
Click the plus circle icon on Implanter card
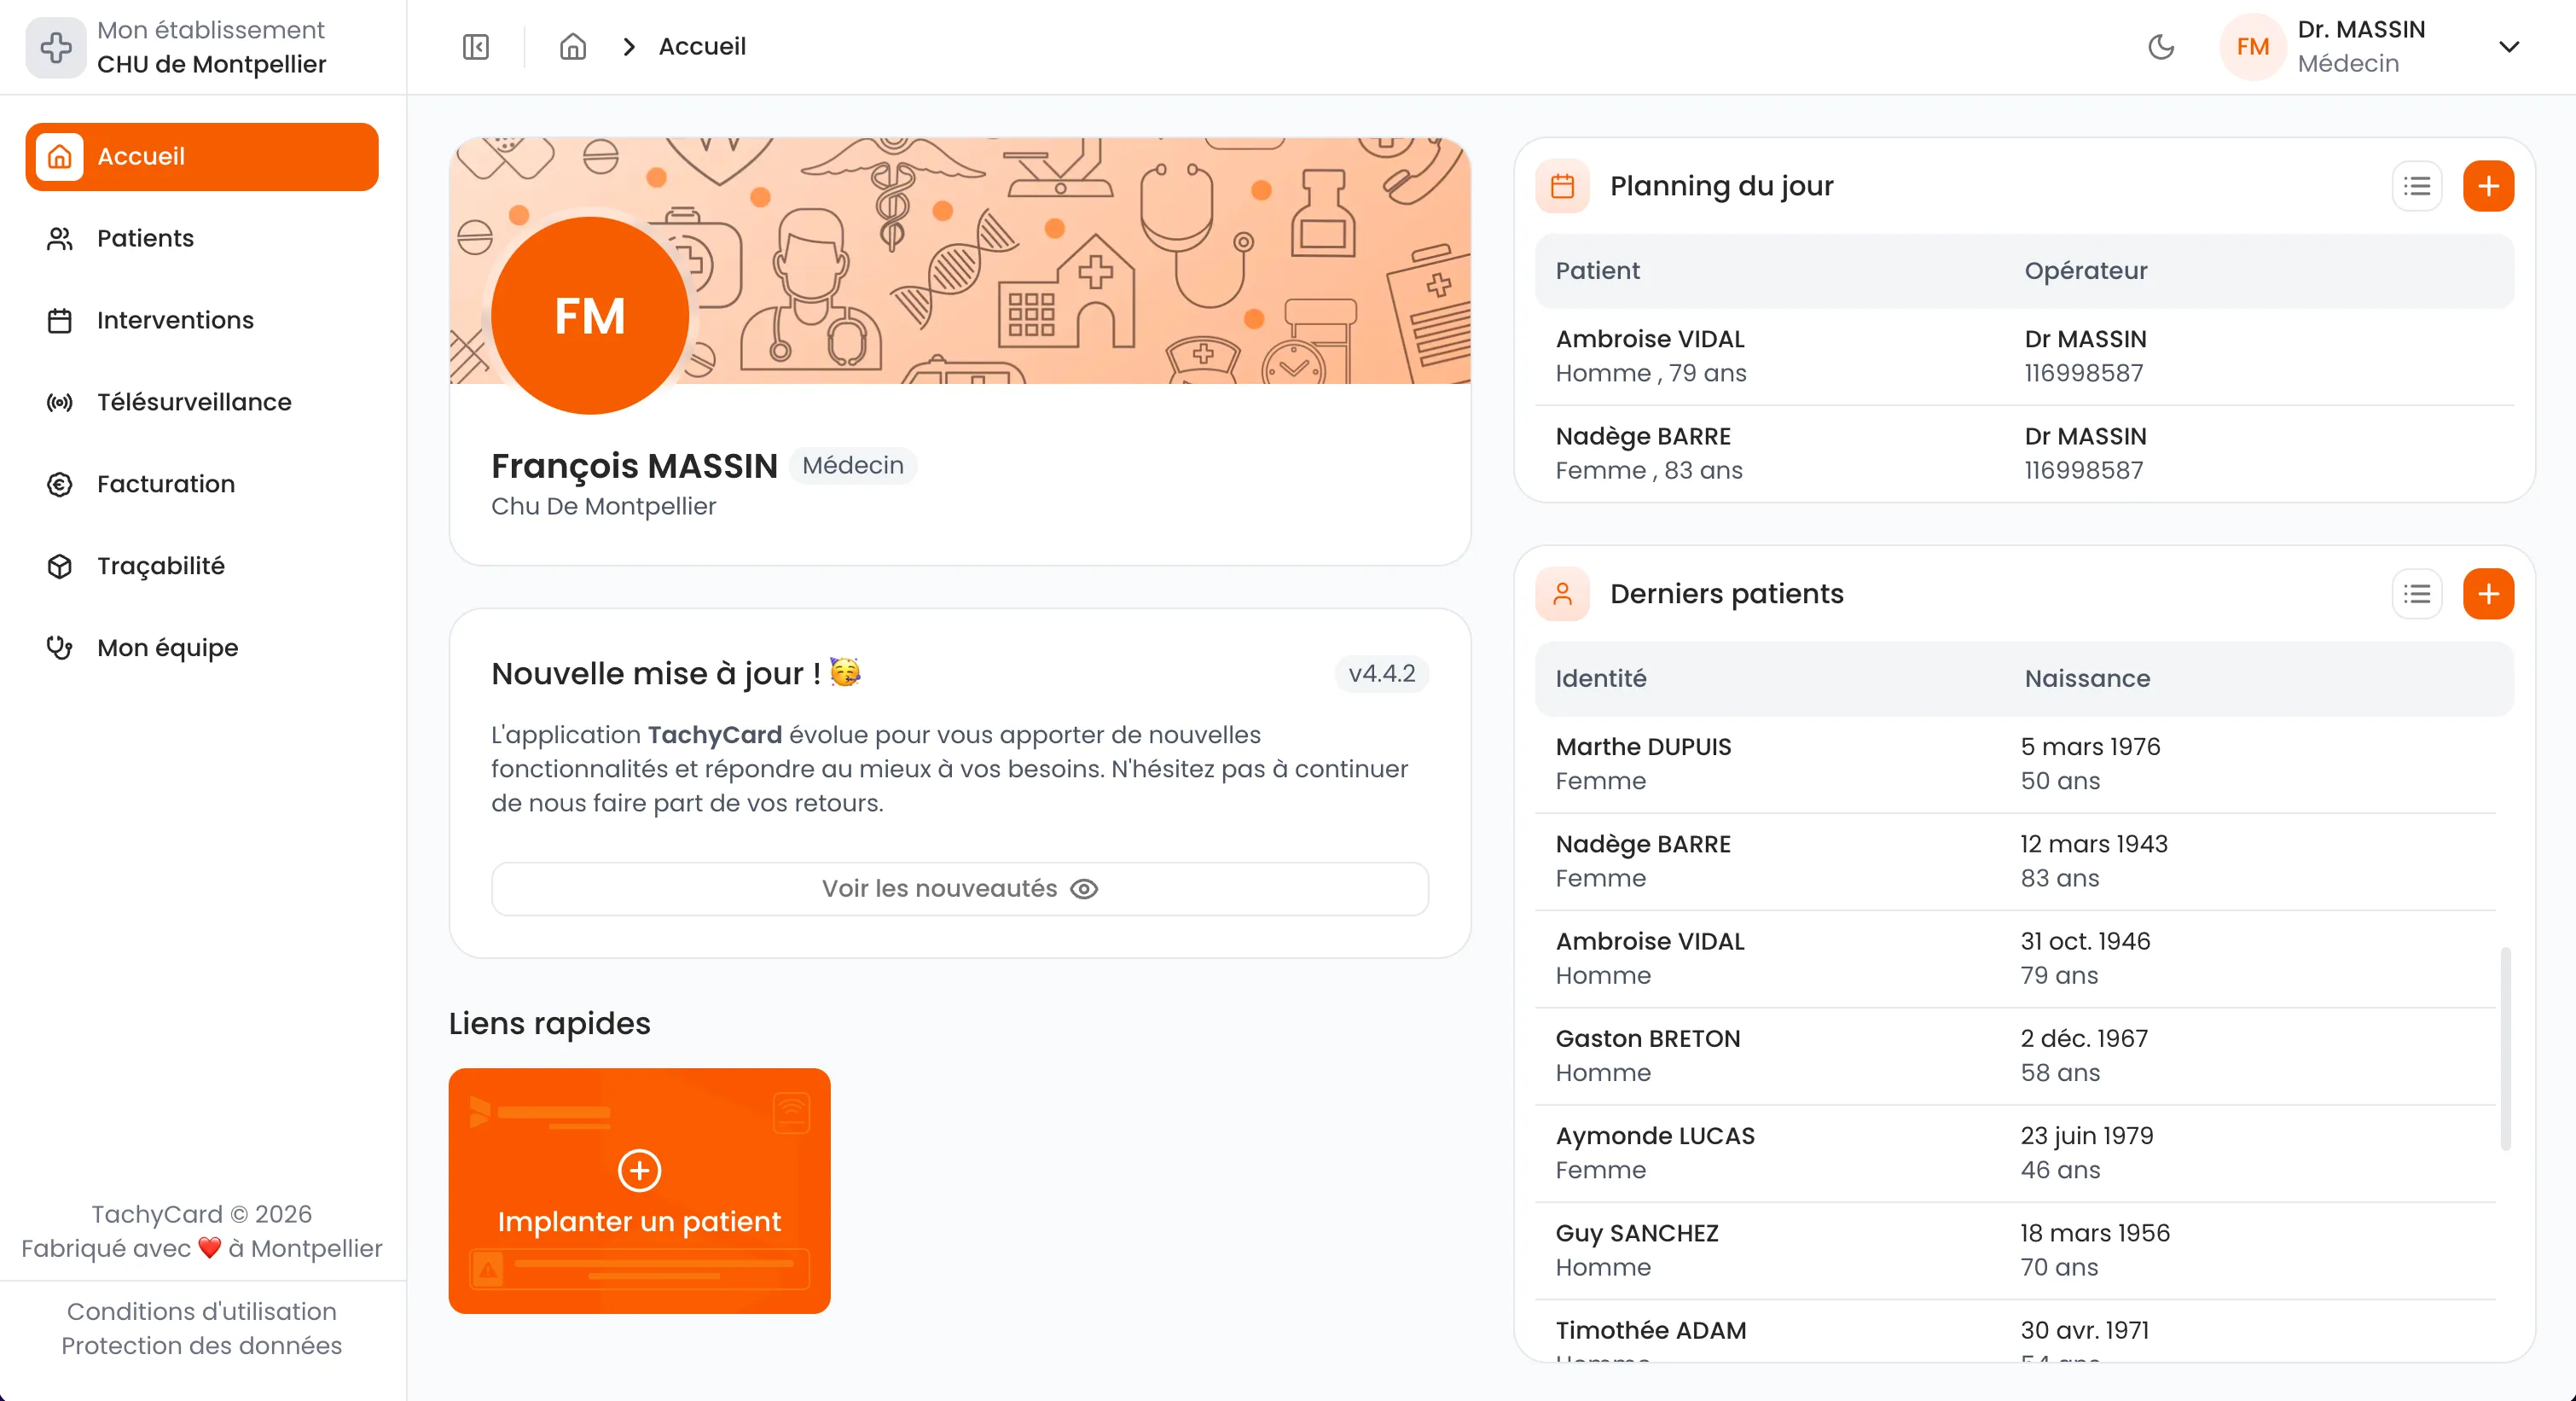[639, 1171]
